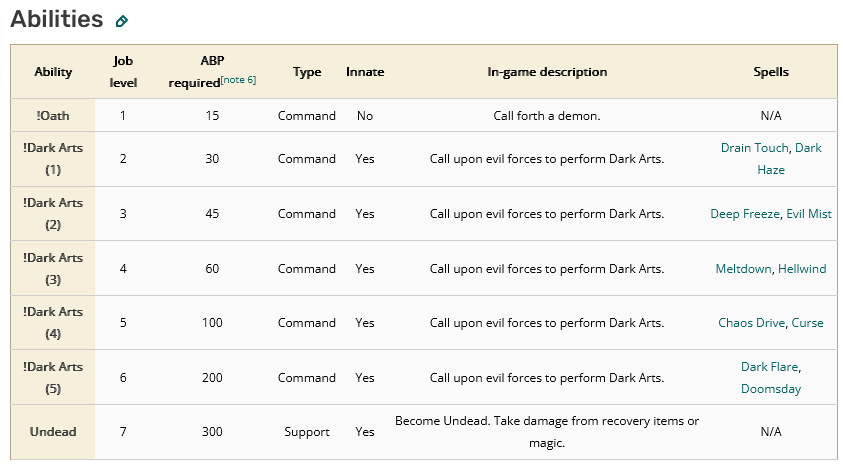
Task: Click the ABP value 60
Action: coord(212,269)
